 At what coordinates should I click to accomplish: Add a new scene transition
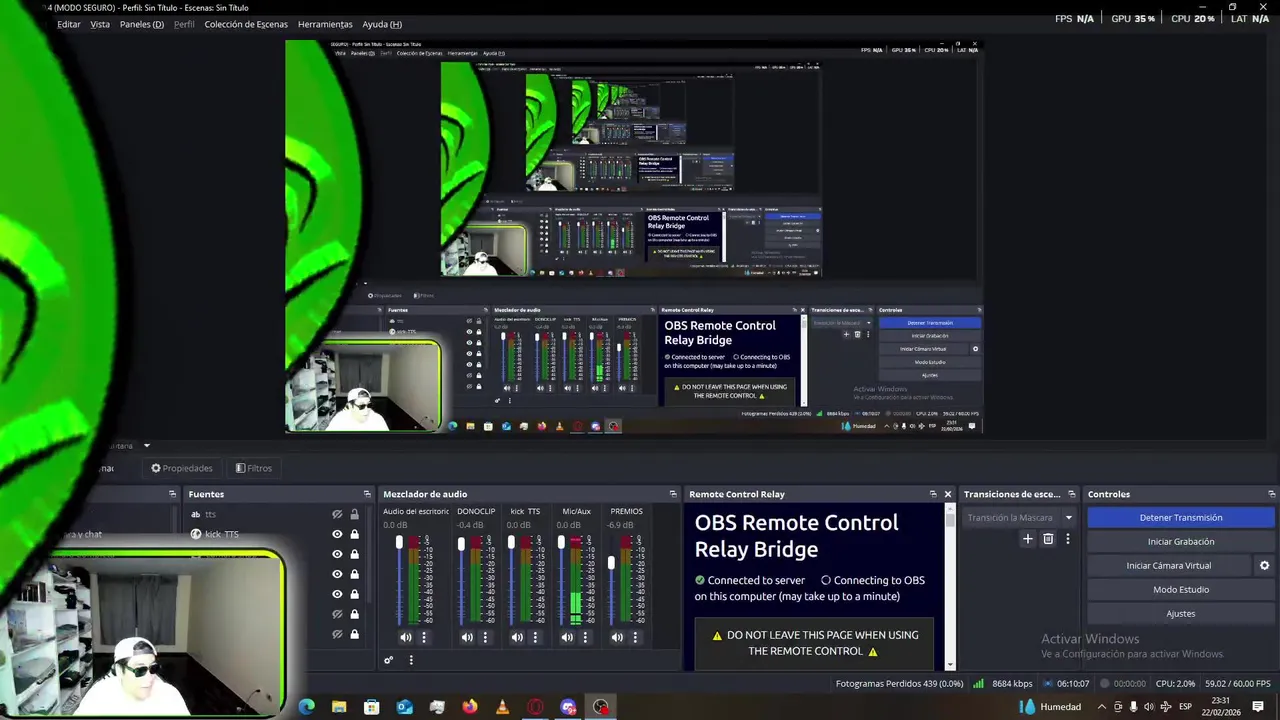coord(1027,539)
